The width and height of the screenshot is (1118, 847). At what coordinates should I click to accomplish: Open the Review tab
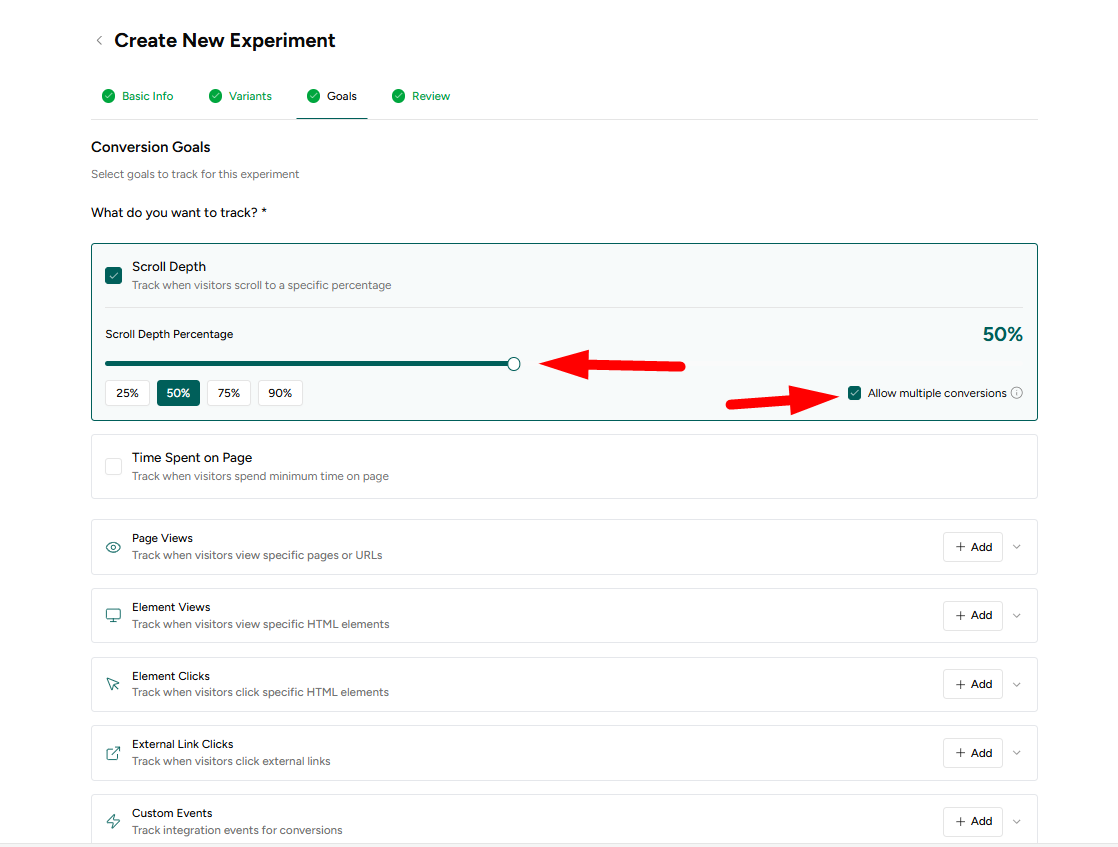(x=421, y=96)
